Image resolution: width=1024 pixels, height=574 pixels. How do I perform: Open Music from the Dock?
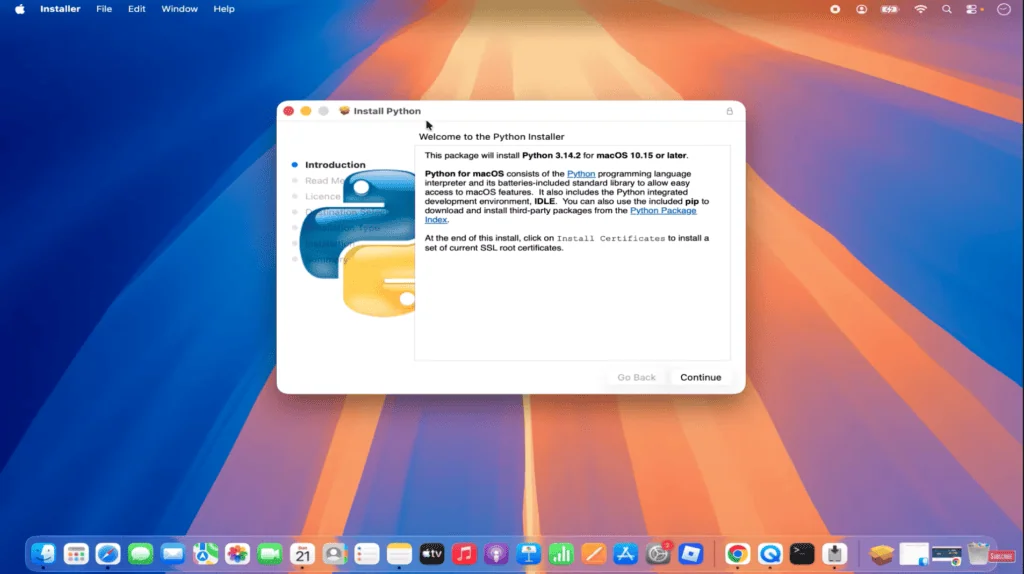tap(464, 554)
